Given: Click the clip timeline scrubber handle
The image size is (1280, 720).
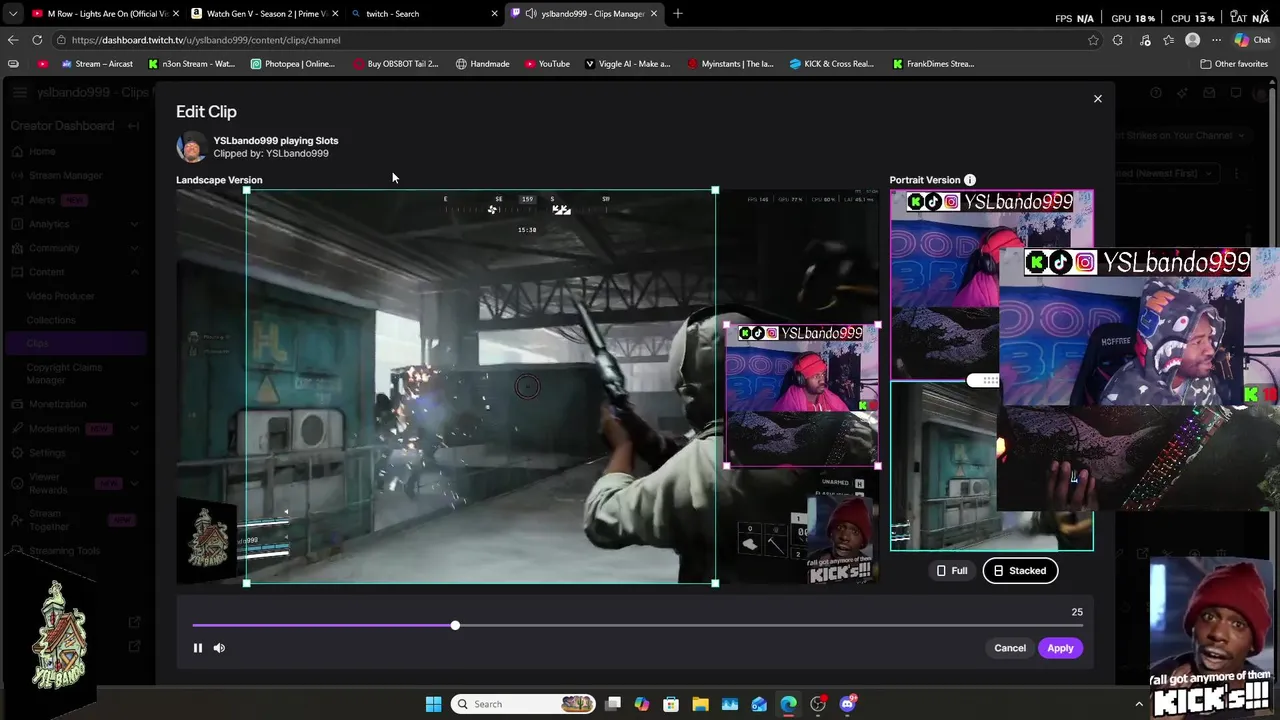Looking at the screenshot, I should [455, 625].
